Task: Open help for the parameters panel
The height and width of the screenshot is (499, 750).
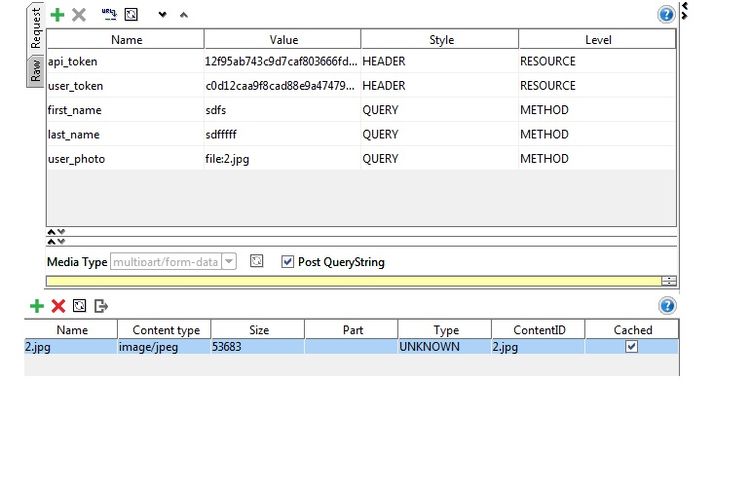Action: pyautogui.click(x=666, y=15)
